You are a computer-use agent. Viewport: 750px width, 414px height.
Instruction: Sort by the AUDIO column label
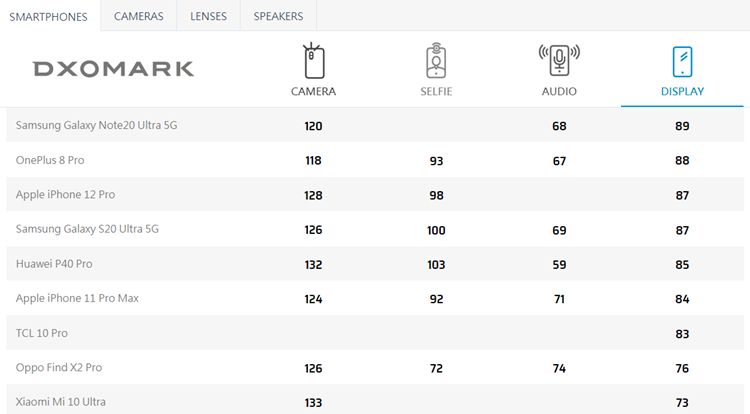tap(559, 91)
